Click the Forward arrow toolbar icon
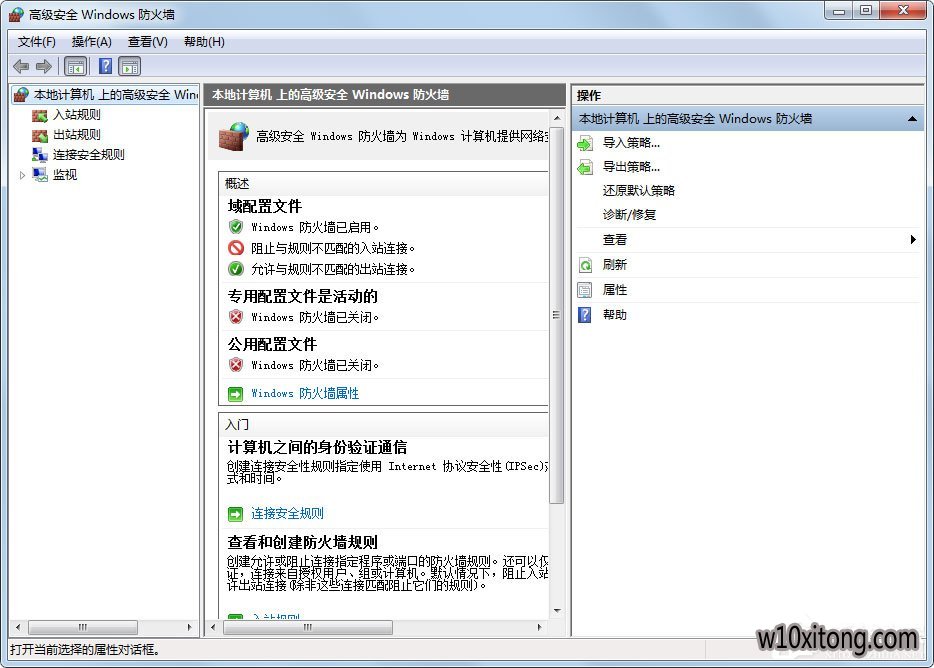 [x=43, y=66]
